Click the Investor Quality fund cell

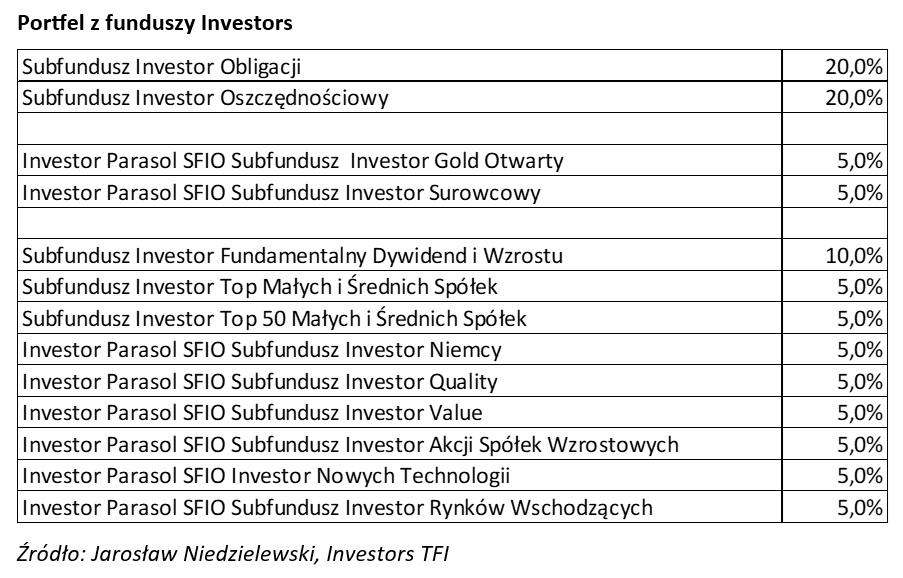(x=259, y=382)
